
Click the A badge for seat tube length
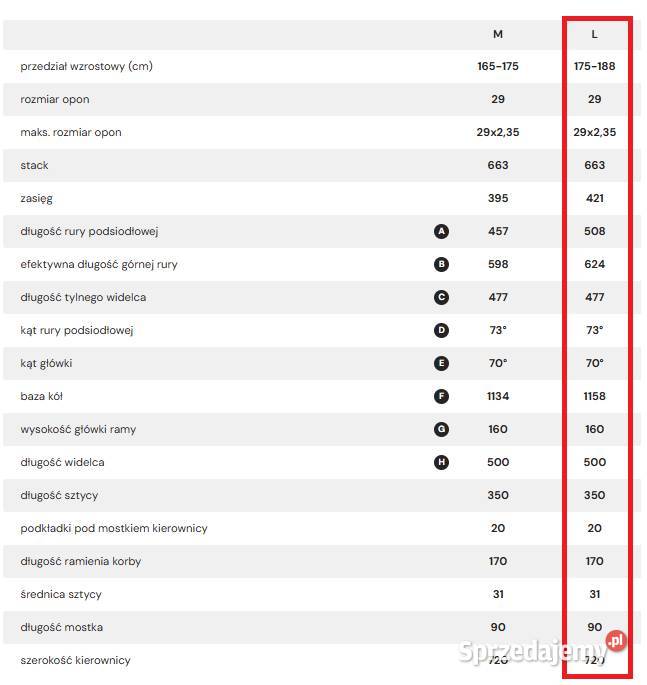tap(441, 231)
